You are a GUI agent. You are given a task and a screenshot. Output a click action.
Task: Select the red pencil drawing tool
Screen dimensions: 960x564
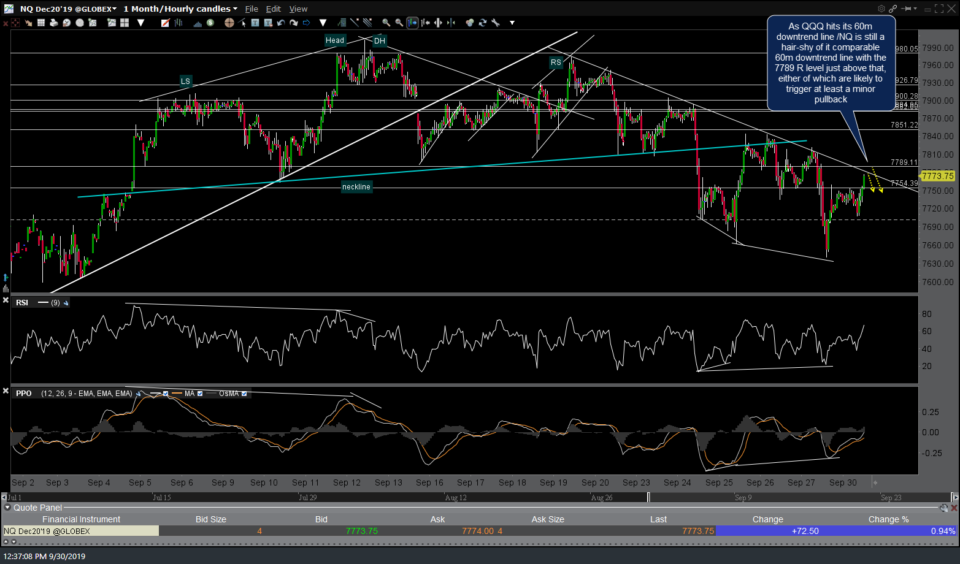pyautogui.click(x=165, y=23)
